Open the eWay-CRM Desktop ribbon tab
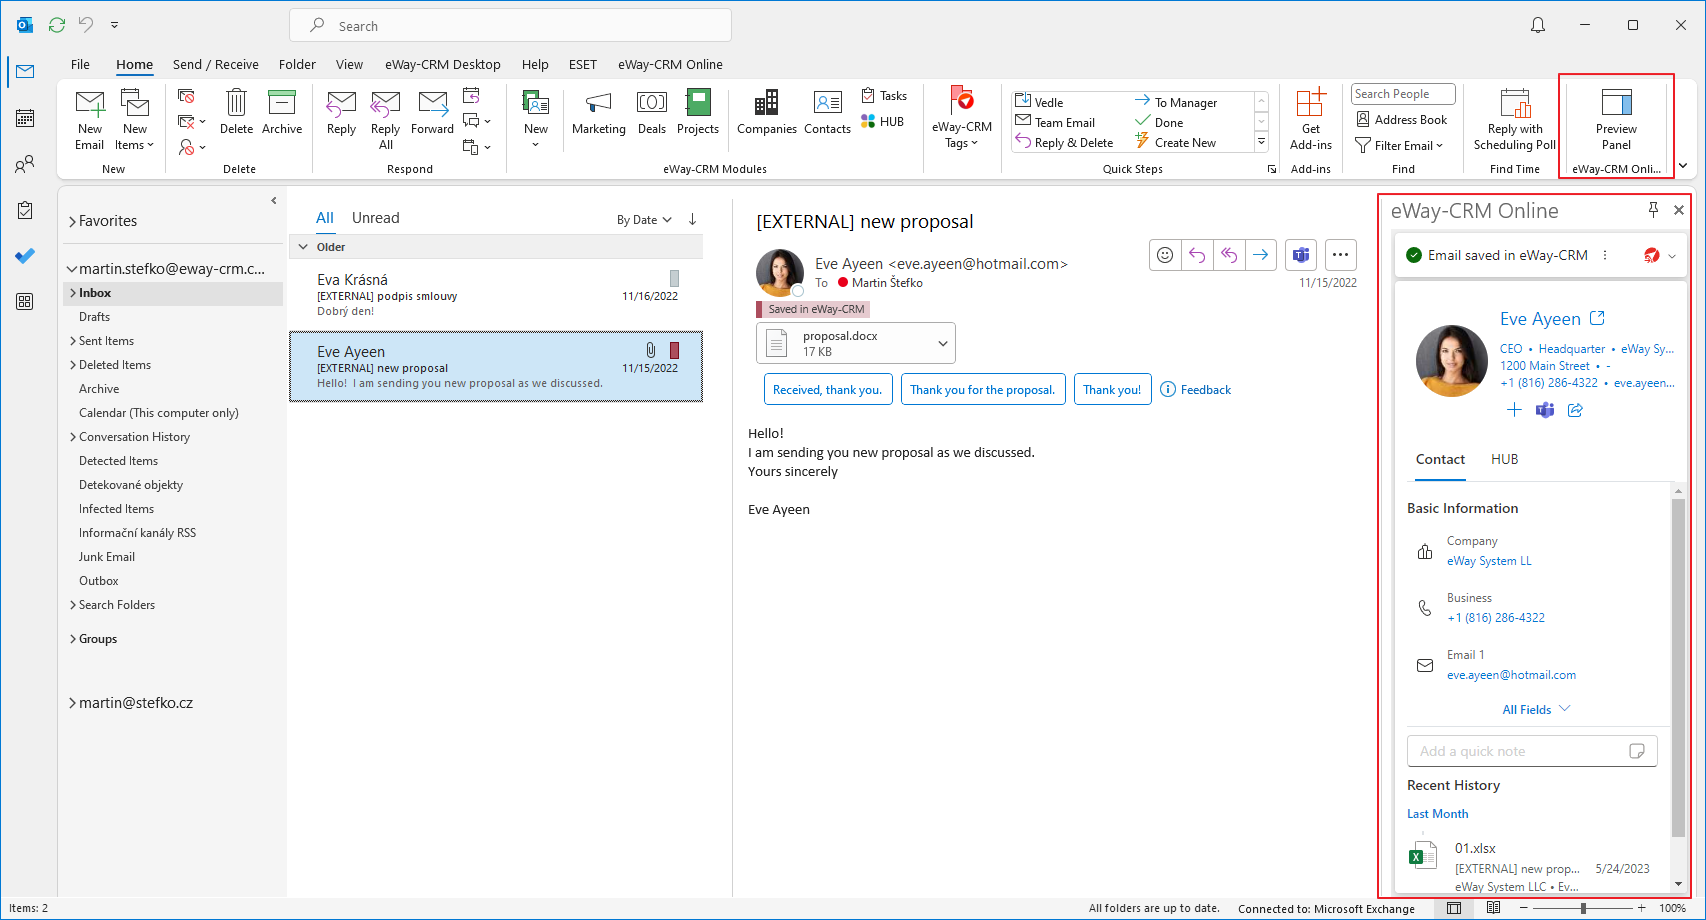Viewport: 1706px width, 920px height. pos(442,64)
